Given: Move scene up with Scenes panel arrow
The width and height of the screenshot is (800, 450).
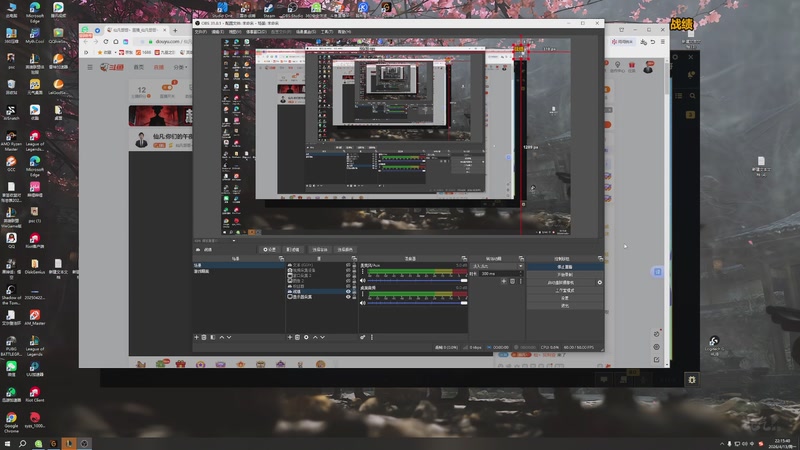Looking at the screenshot, I should [221, 337].
